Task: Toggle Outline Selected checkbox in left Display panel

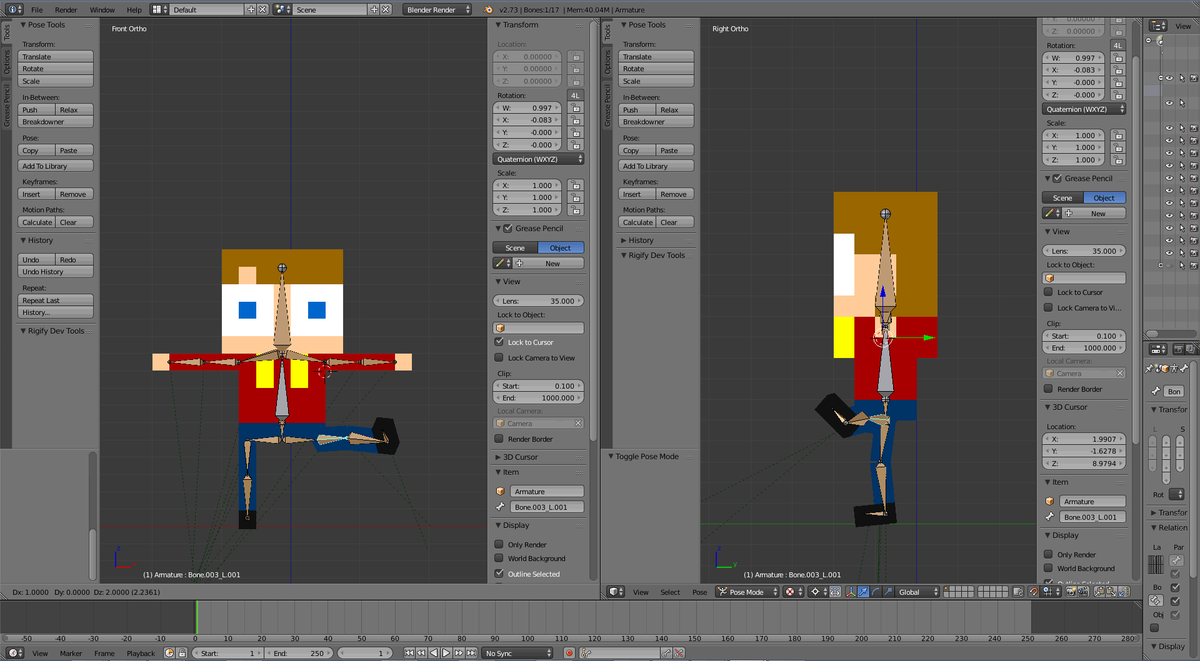Action: [x=500, y=574]
